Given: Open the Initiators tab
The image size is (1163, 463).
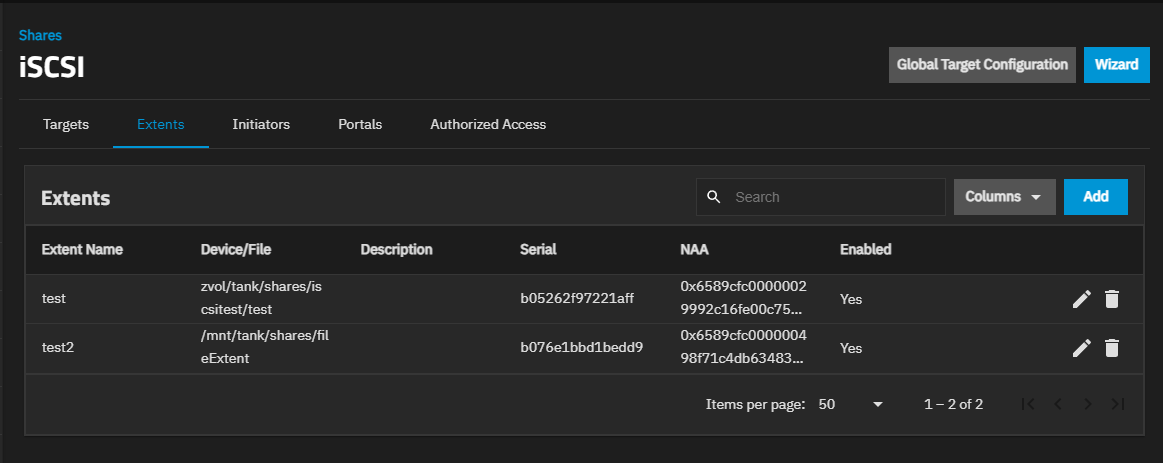Looking at the screenshot, I should pyautogui.click(x=261, y=125).
